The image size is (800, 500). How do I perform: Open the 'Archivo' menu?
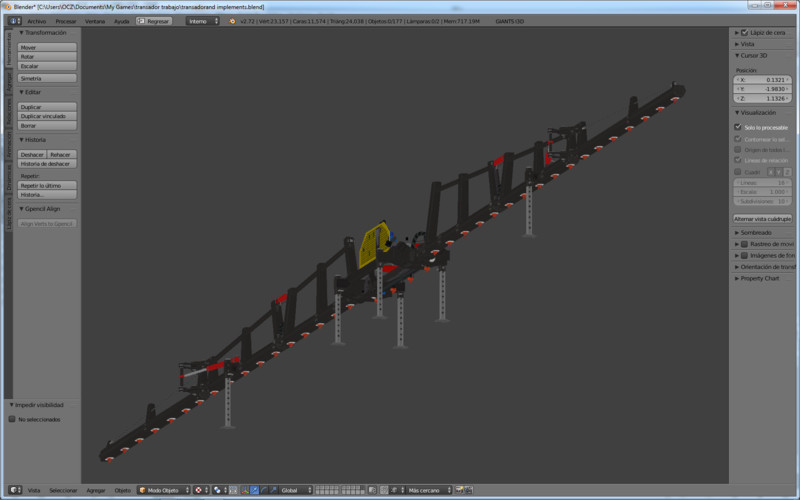pyautogui.click(x=36, y=20)
